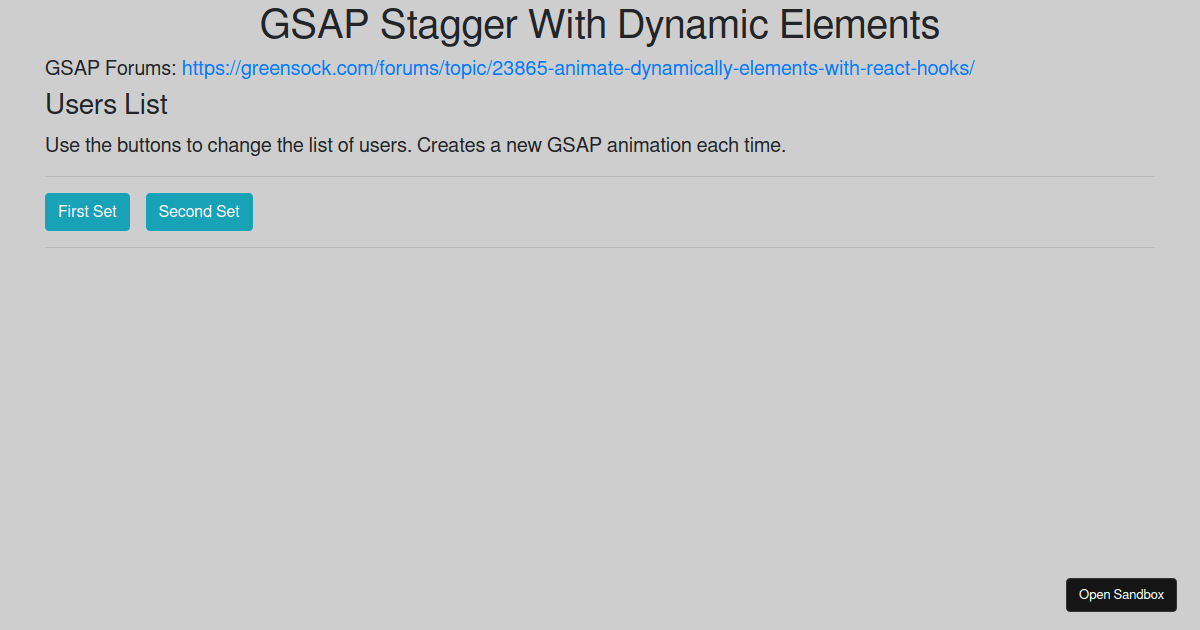Screen dimensions: 1200x630
Task: Click the First Set button
Action: click(87, 212)
